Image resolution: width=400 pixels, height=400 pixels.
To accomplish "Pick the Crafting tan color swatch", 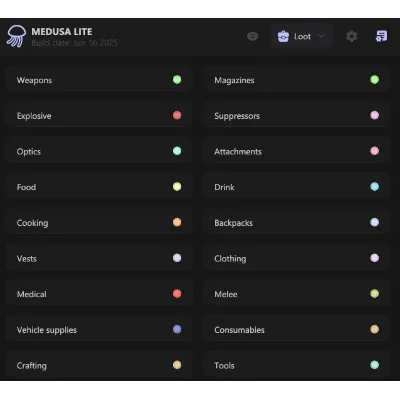I will coord(177,365).
